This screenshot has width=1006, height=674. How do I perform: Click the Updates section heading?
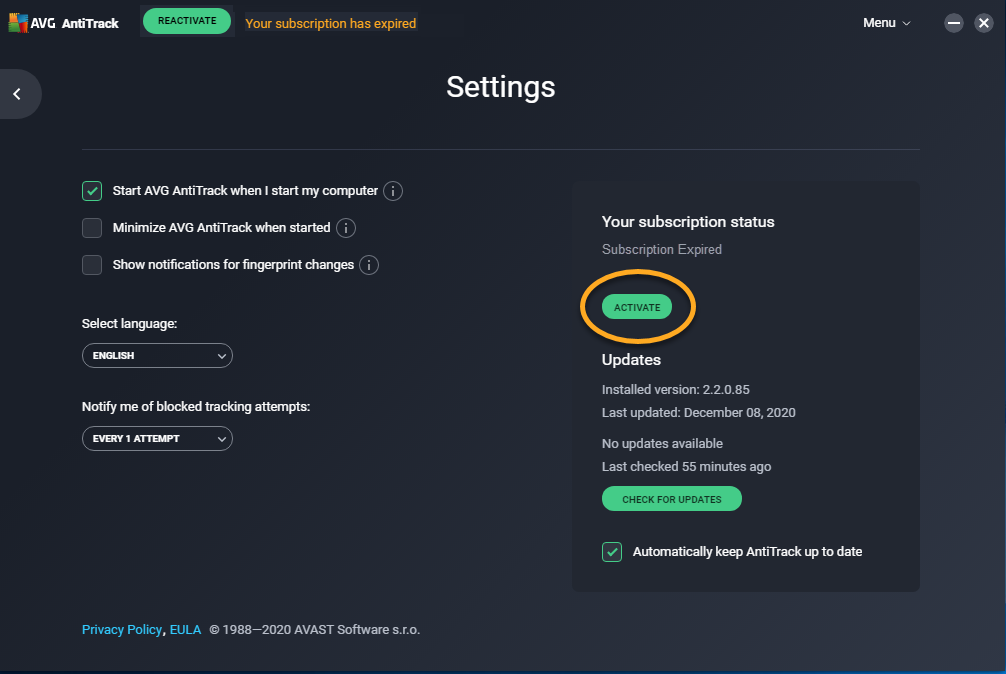[631, 360]
